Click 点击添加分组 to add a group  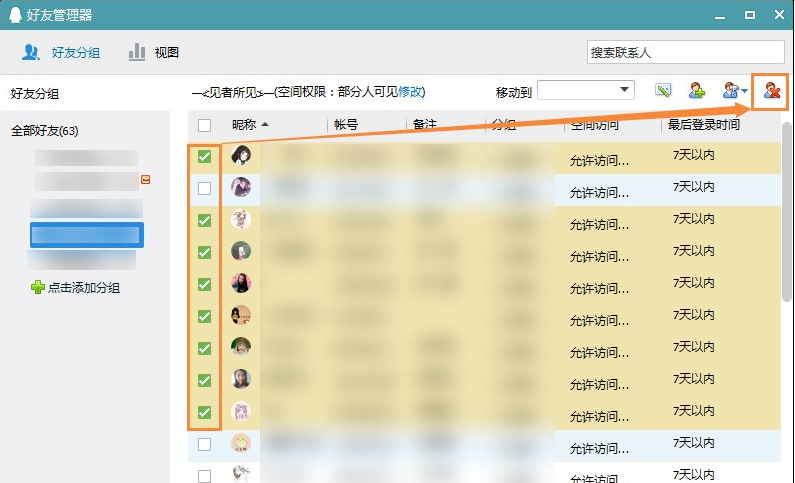tap(84, 288)
